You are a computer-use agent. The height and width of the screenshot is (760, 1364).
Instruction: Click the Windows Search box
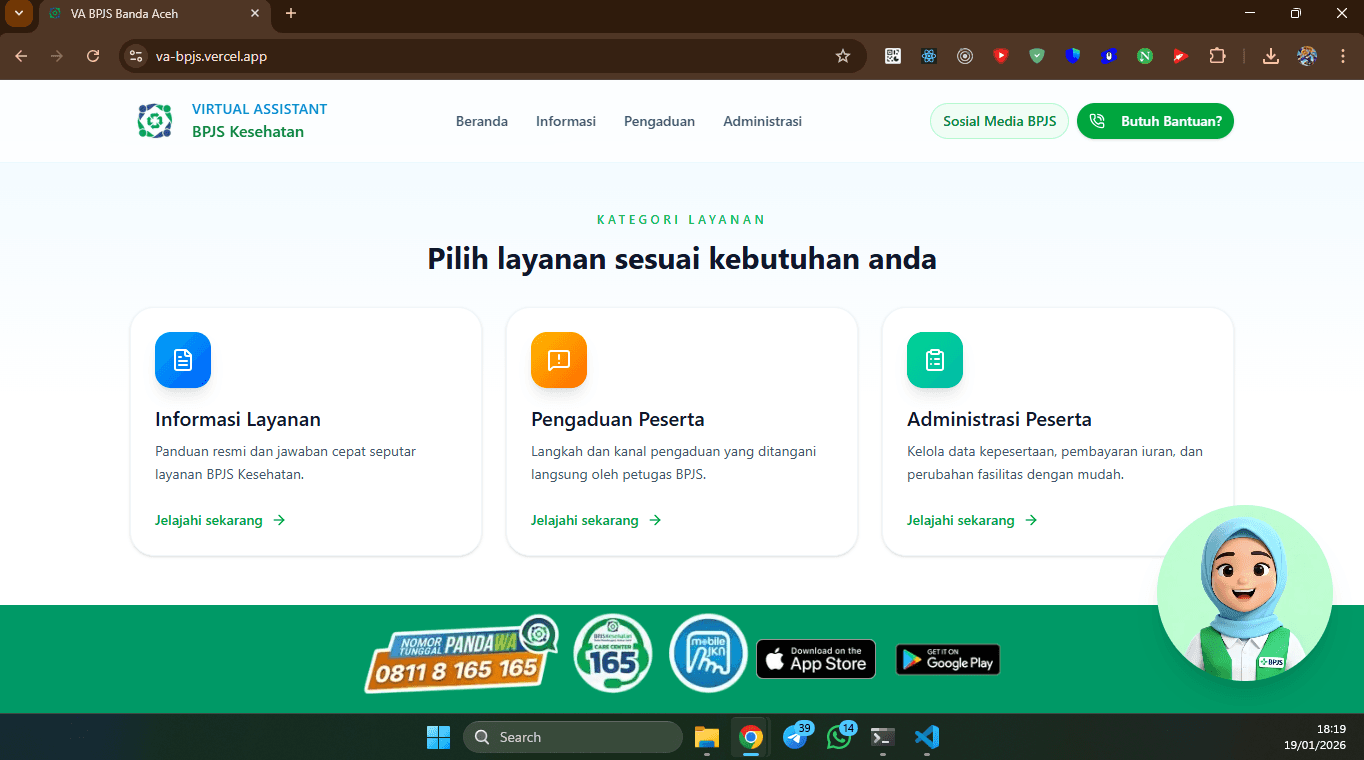click(573, 737)
